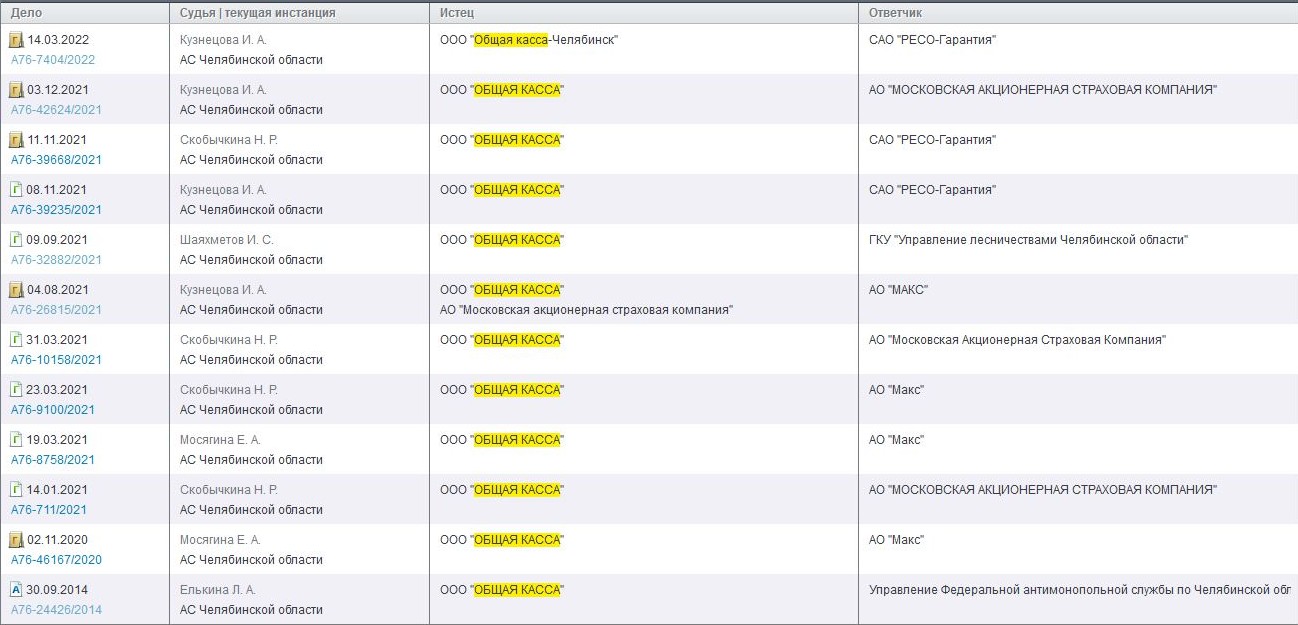Select second plaintiff АО "Московская акционерная страховая компания"
This screenshot has height=625, width=1298.
587,310
